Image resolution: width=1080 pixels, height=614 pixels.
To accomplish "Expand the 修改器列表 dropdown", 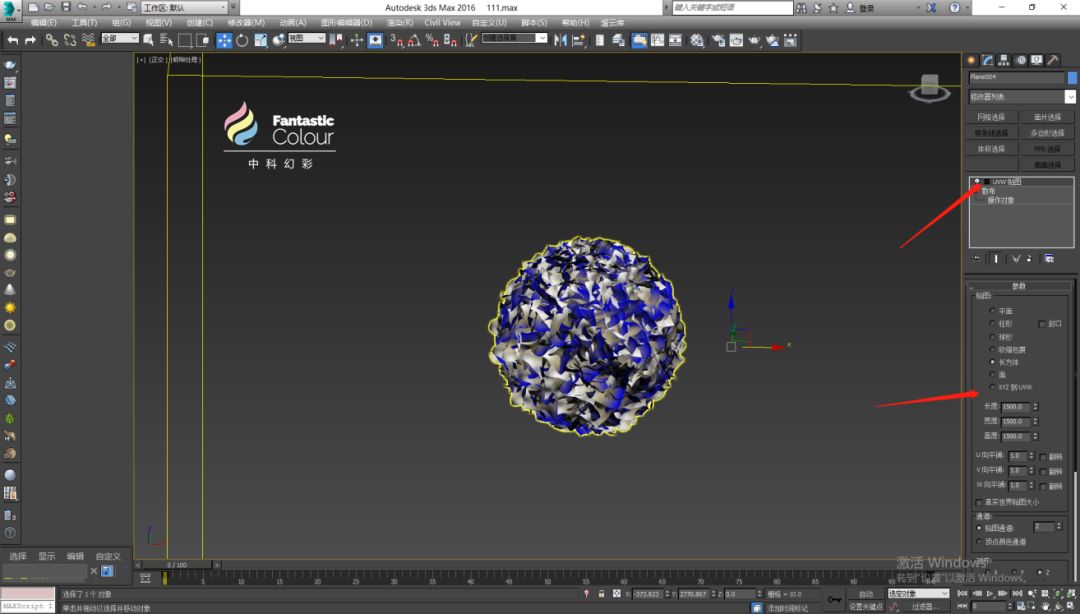I will click(1070, 97).
